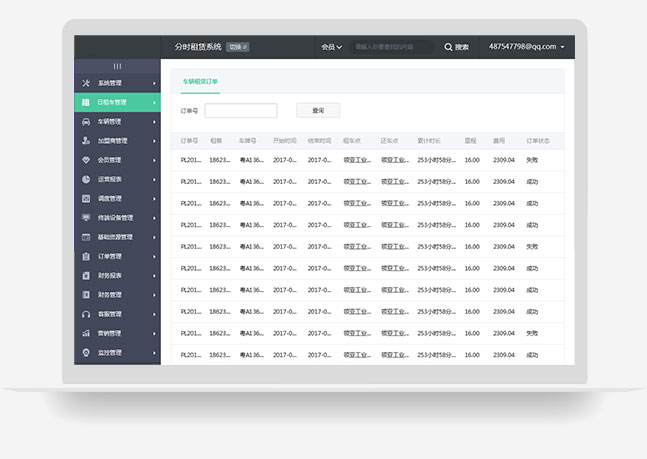This screenshot has width=647, height=459.
Task: Collapse sidebar using the top grip handle
Action: (117, 66)
